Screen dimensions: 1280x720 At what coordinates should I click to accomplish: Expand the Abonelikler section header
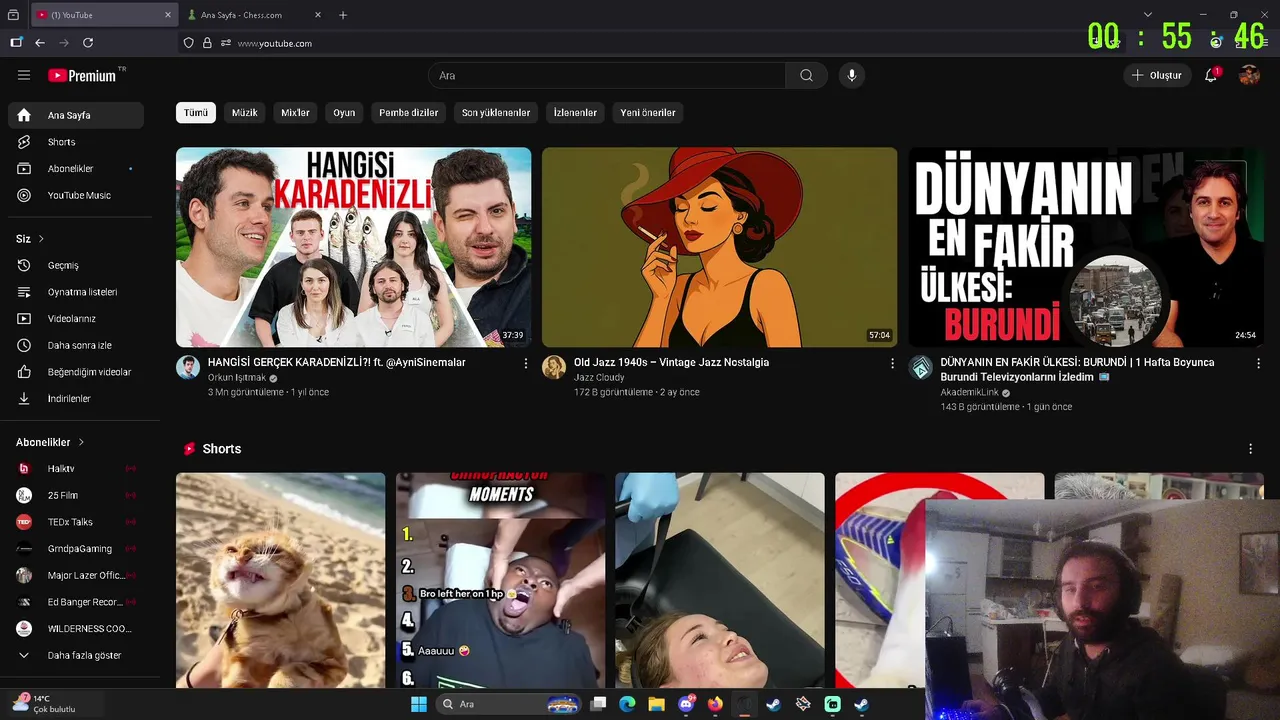[x=50, y=442]
